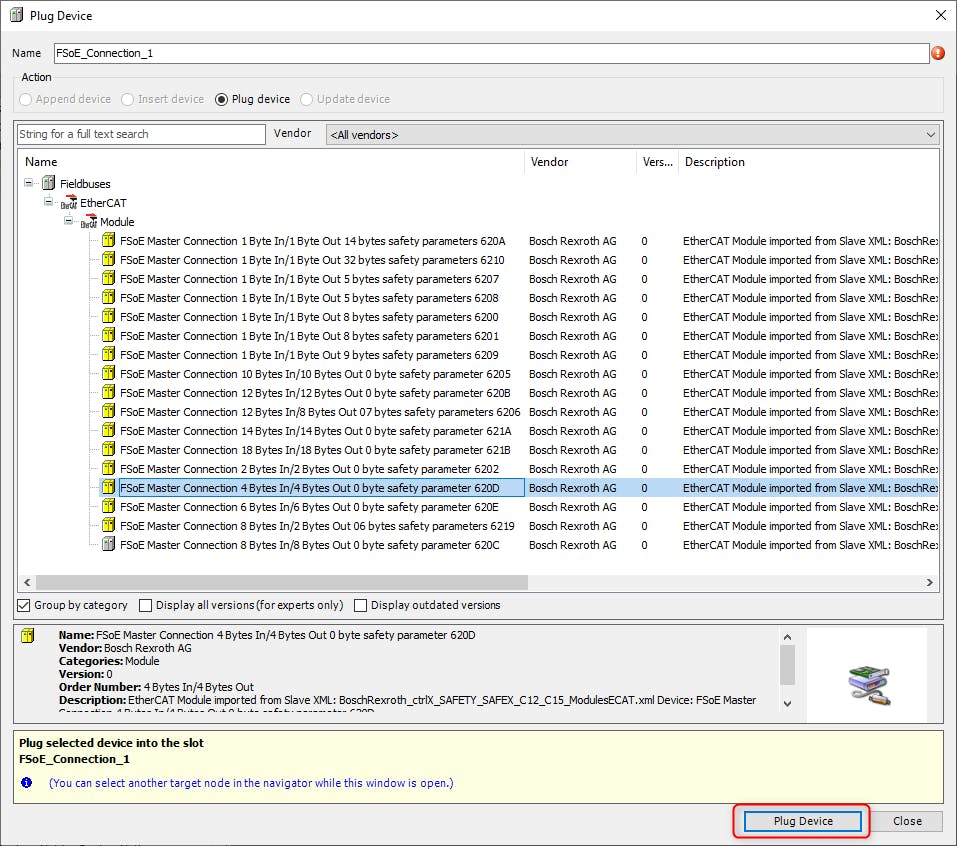Click icon of selected module 620D row
Viewport: 957px width, 846px height.
[109, 486]
